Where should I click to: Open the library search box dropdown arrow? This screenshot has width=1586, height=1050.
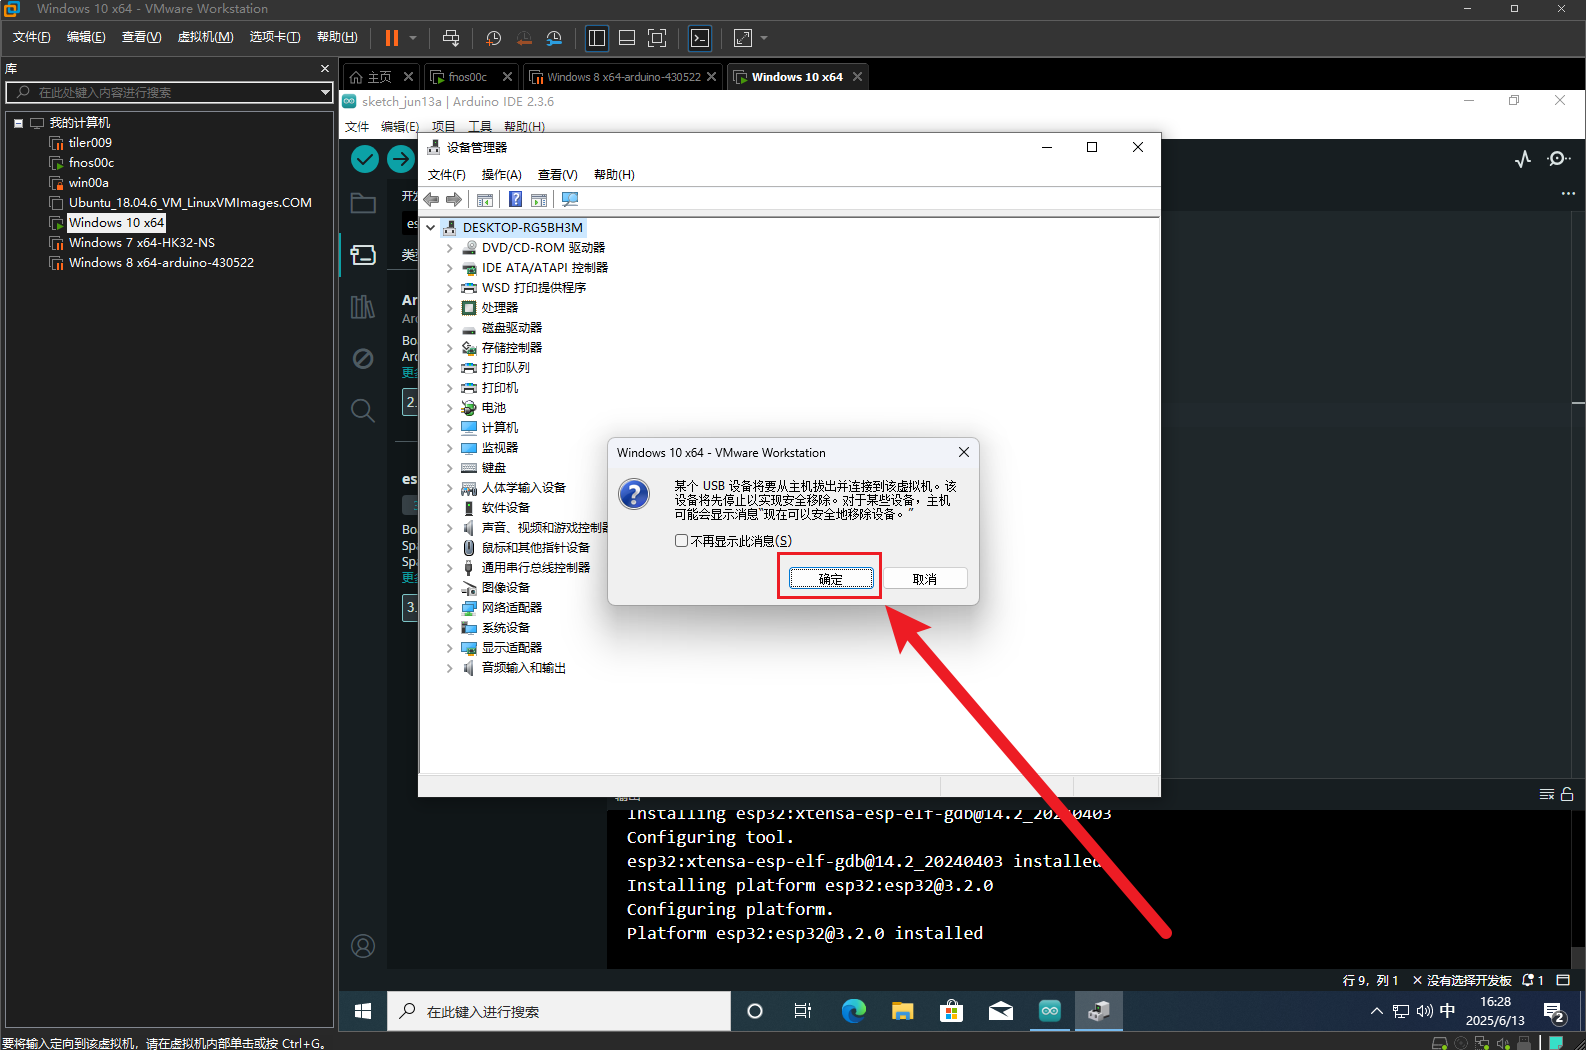pos(325,92)
